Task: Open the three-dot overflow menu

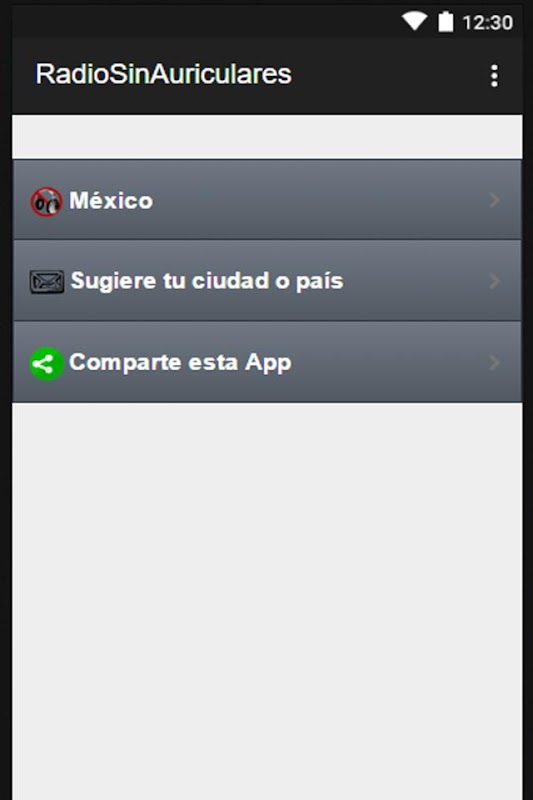Action: (494, 76)
